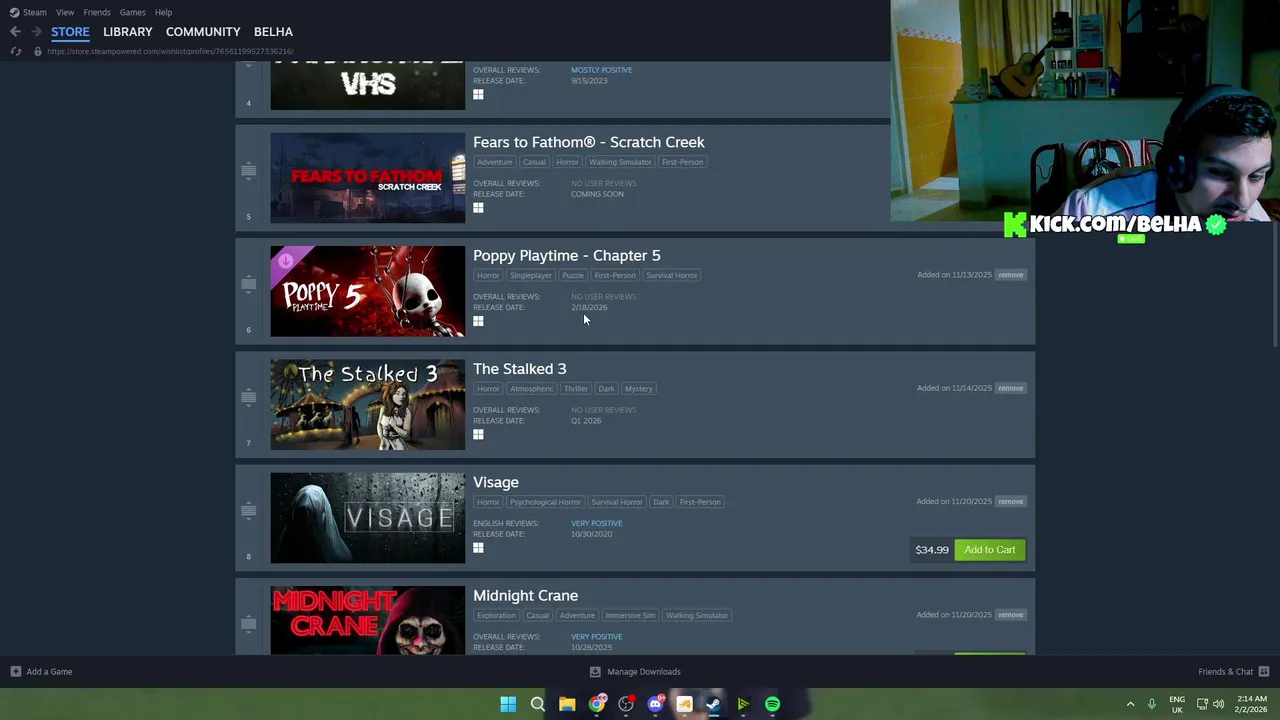Grab the reorder handle for The Stalked 3

[x=248, y=397]
